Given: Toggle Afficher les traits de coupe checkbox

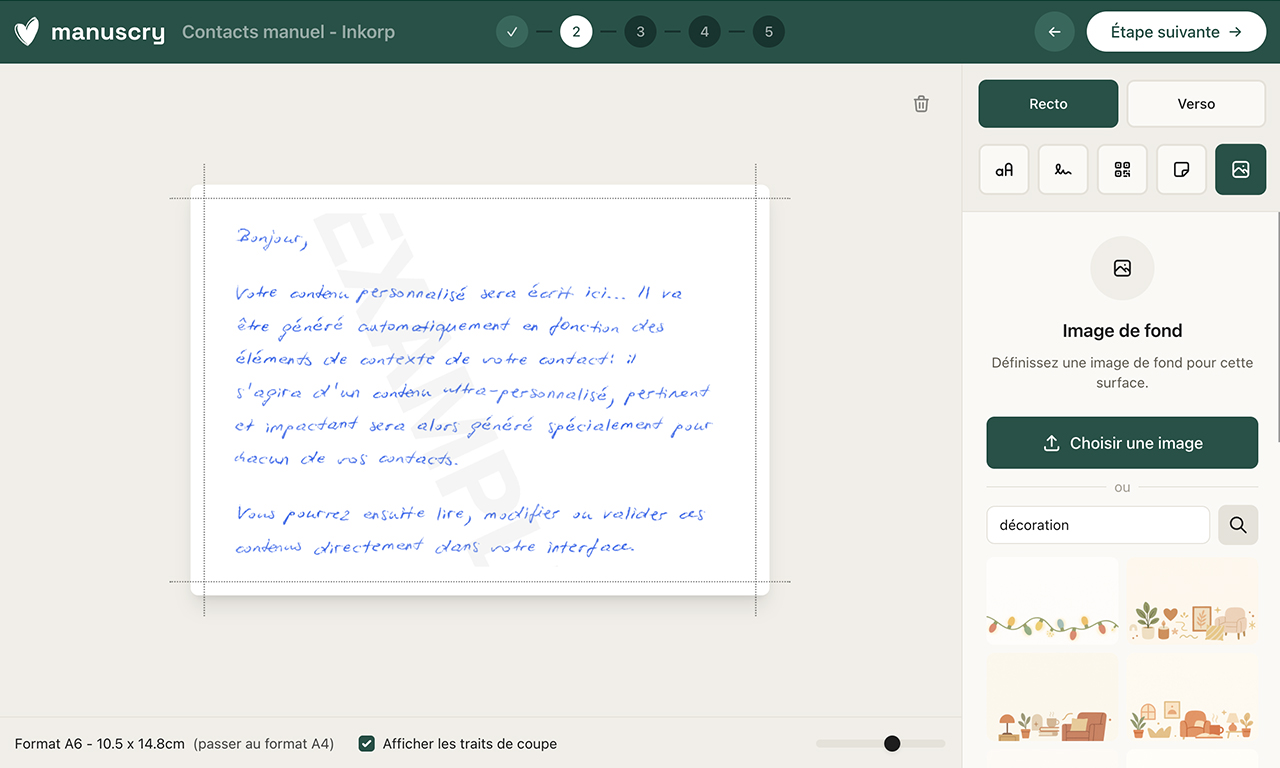Looking at the screenshot, I should coord(367,744).
